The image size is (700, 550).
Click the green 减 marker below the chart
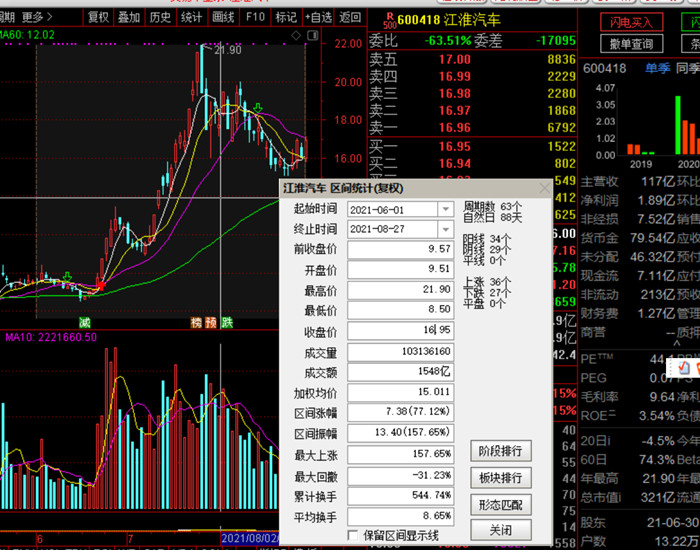(85, 322)
